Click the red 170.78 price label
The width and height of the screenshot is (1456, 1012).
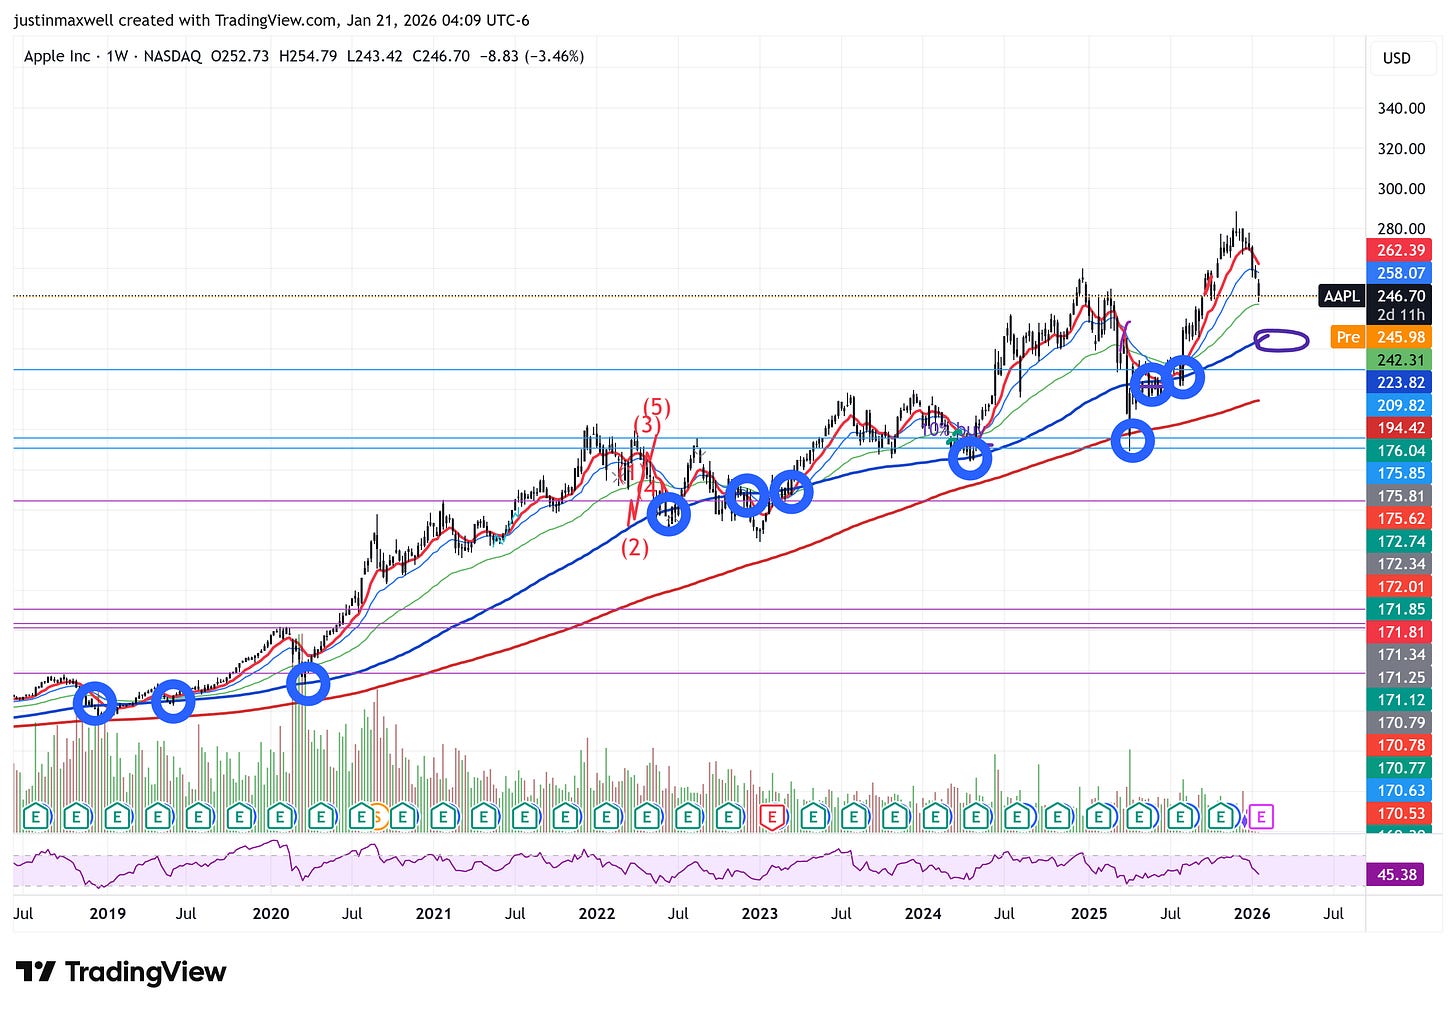1400,745
